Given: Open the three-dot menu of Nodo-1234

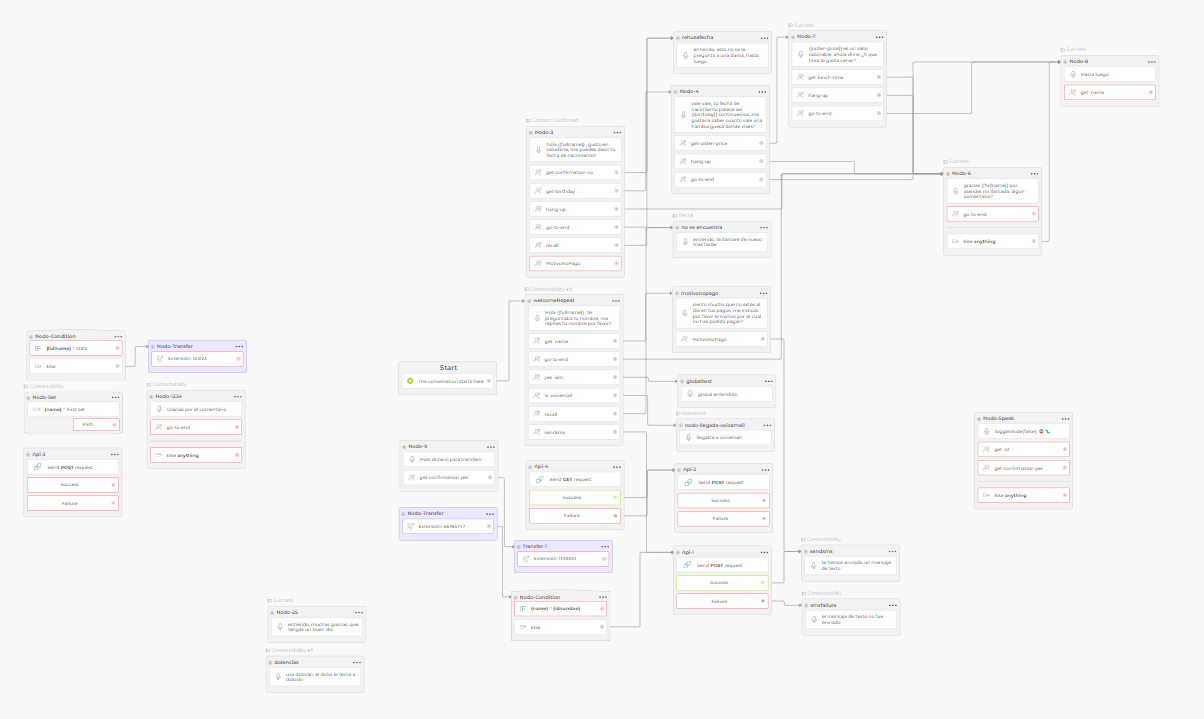Looking at the screenshot, I should [237, 396].
